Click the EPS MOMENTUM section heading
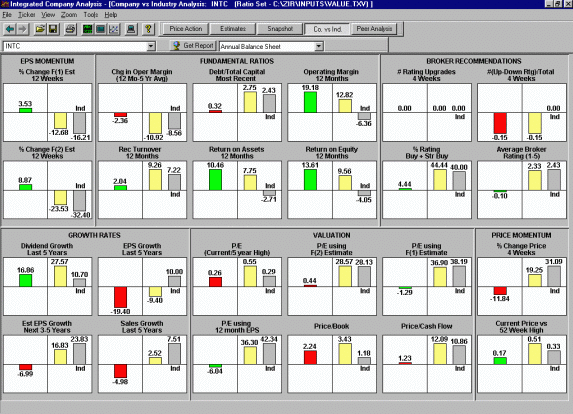The height and width of the screenshot is (414, 573). [47, 61]
